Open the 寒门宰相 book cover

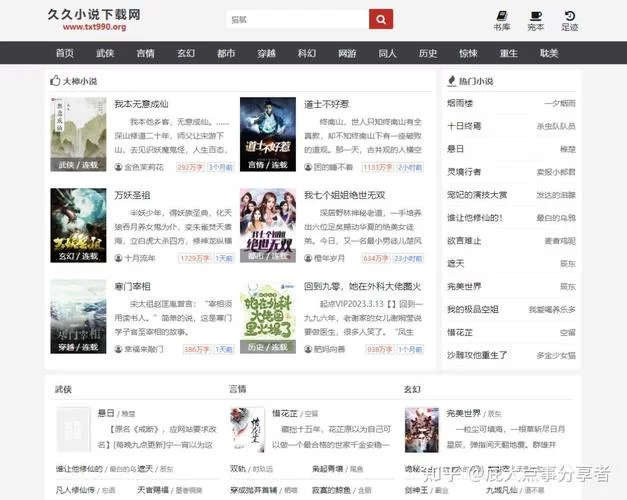[78, 317]
